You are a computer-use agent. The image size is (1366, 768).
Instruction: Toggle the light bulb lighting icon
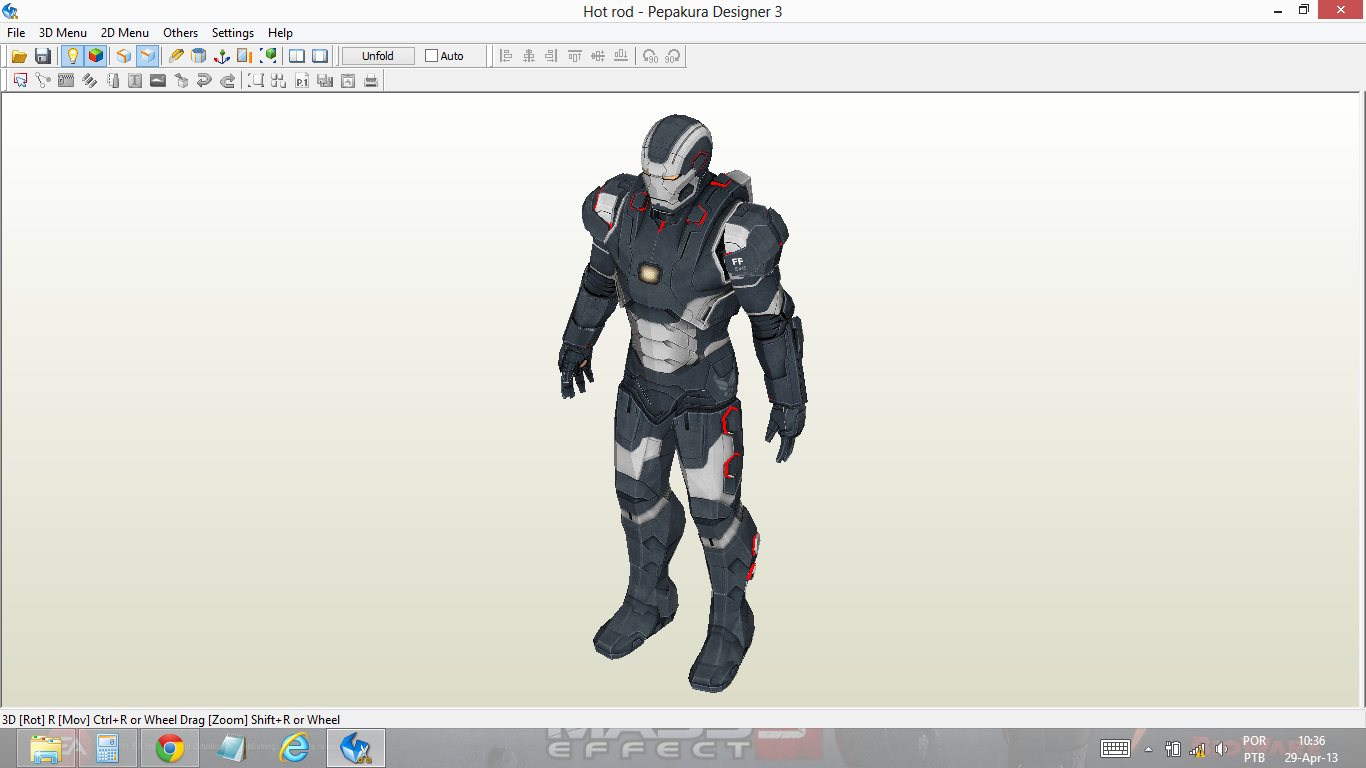72,56
